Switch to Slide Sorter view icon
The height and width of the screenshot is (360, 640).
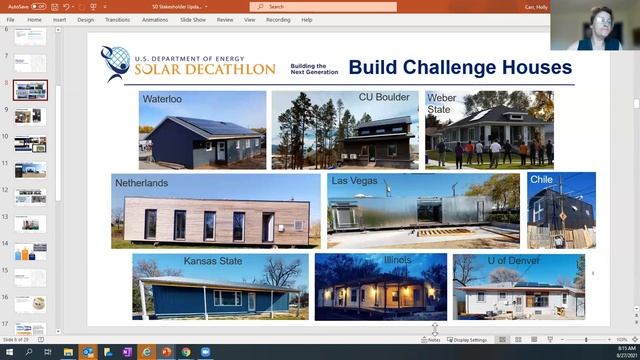(x=518, y=340)
